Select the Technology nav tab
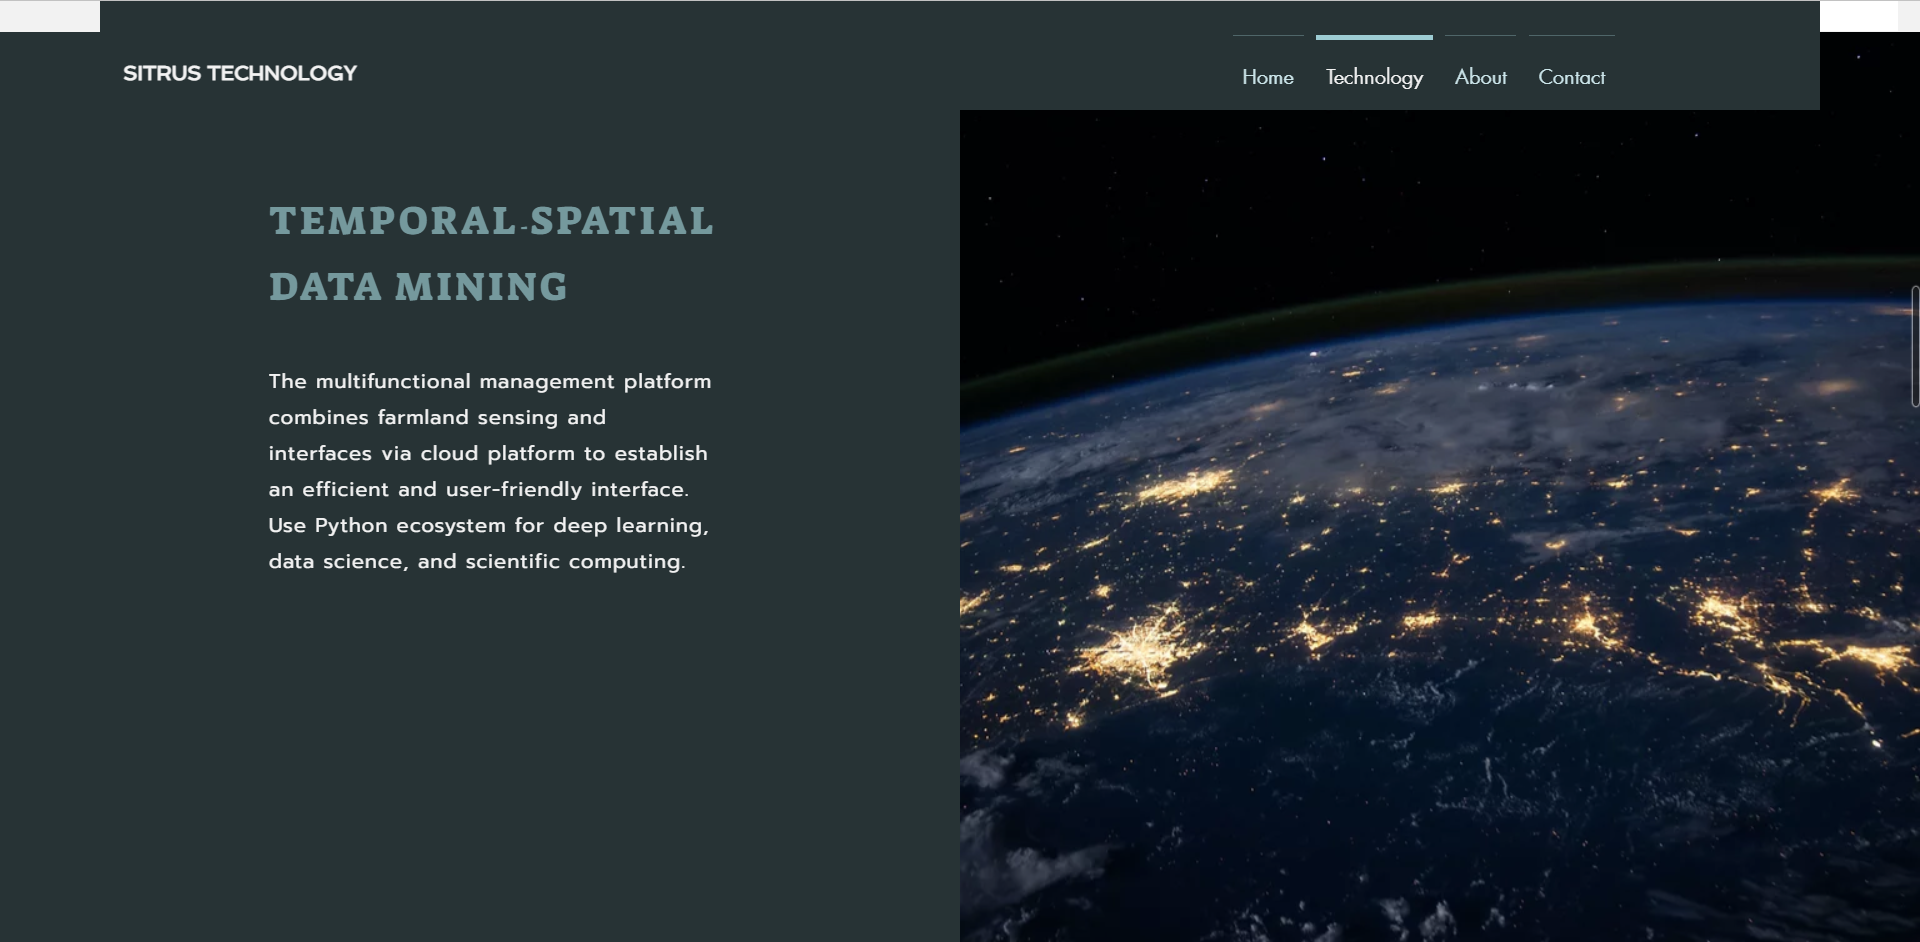The width and height of the screenshot is (1920, 942). 1374,77
